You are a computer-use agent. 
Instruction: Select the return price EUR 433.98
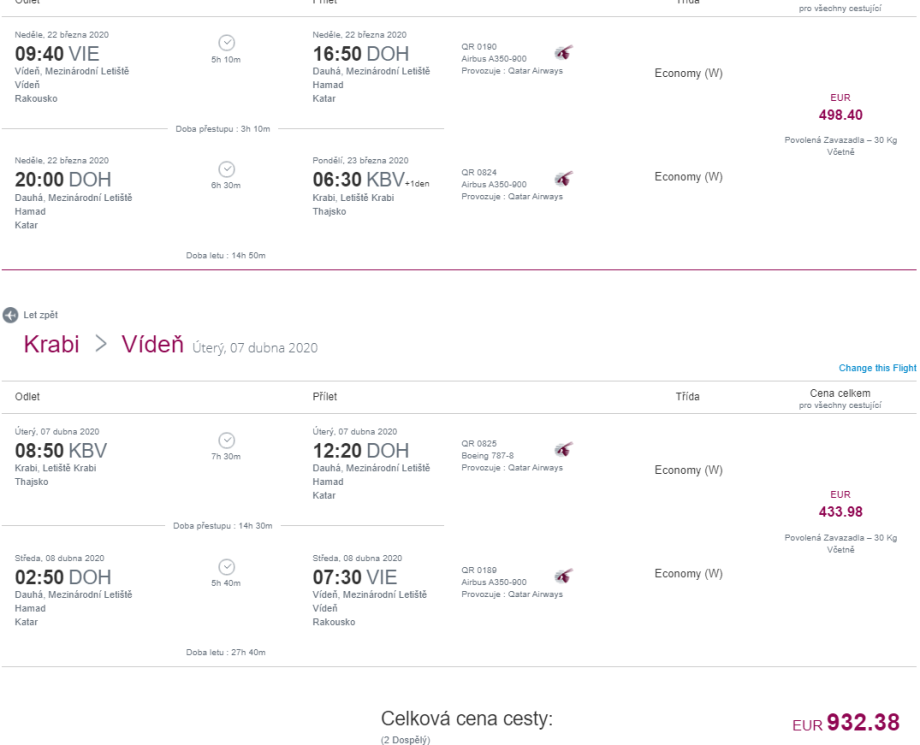[x=840, y=512]
